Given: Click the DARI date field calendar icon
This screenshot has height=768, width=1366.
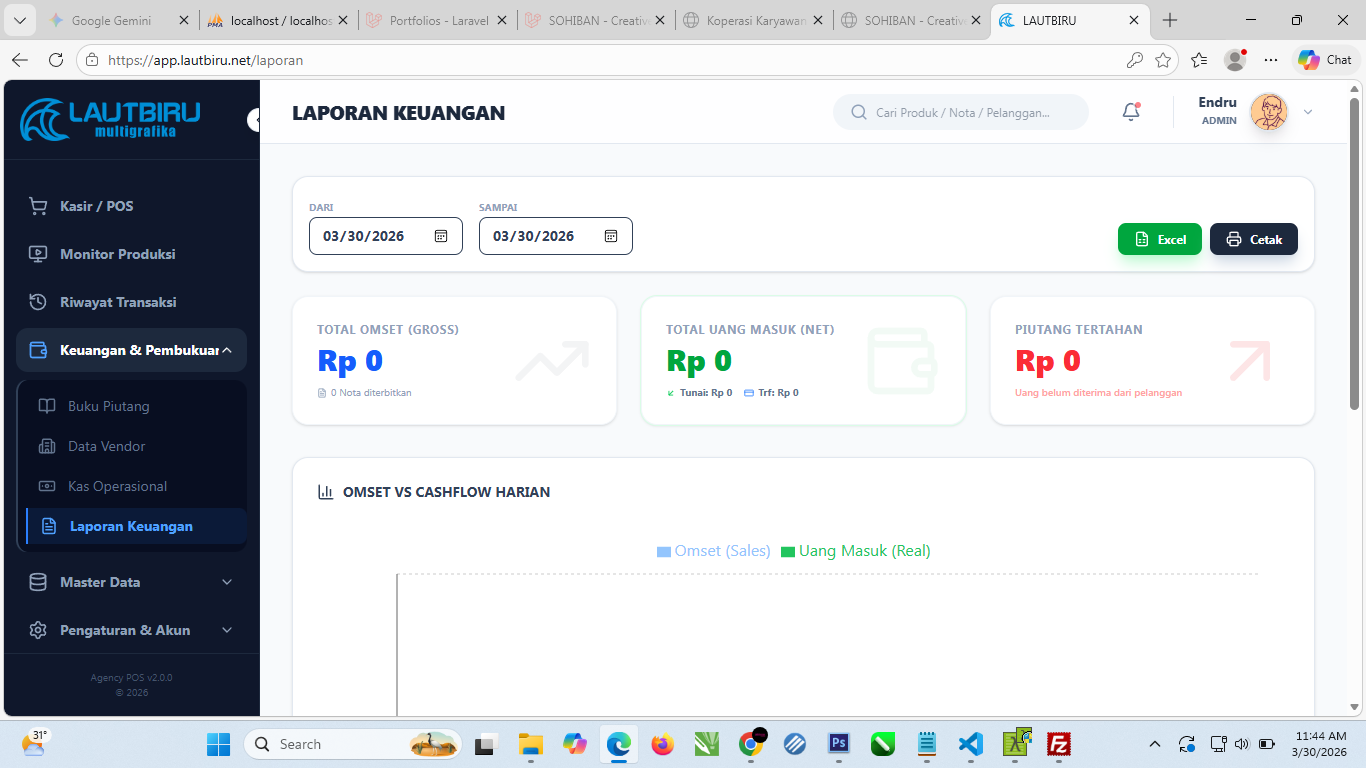Looking at the screenshot, I should (x=440, y=235).
